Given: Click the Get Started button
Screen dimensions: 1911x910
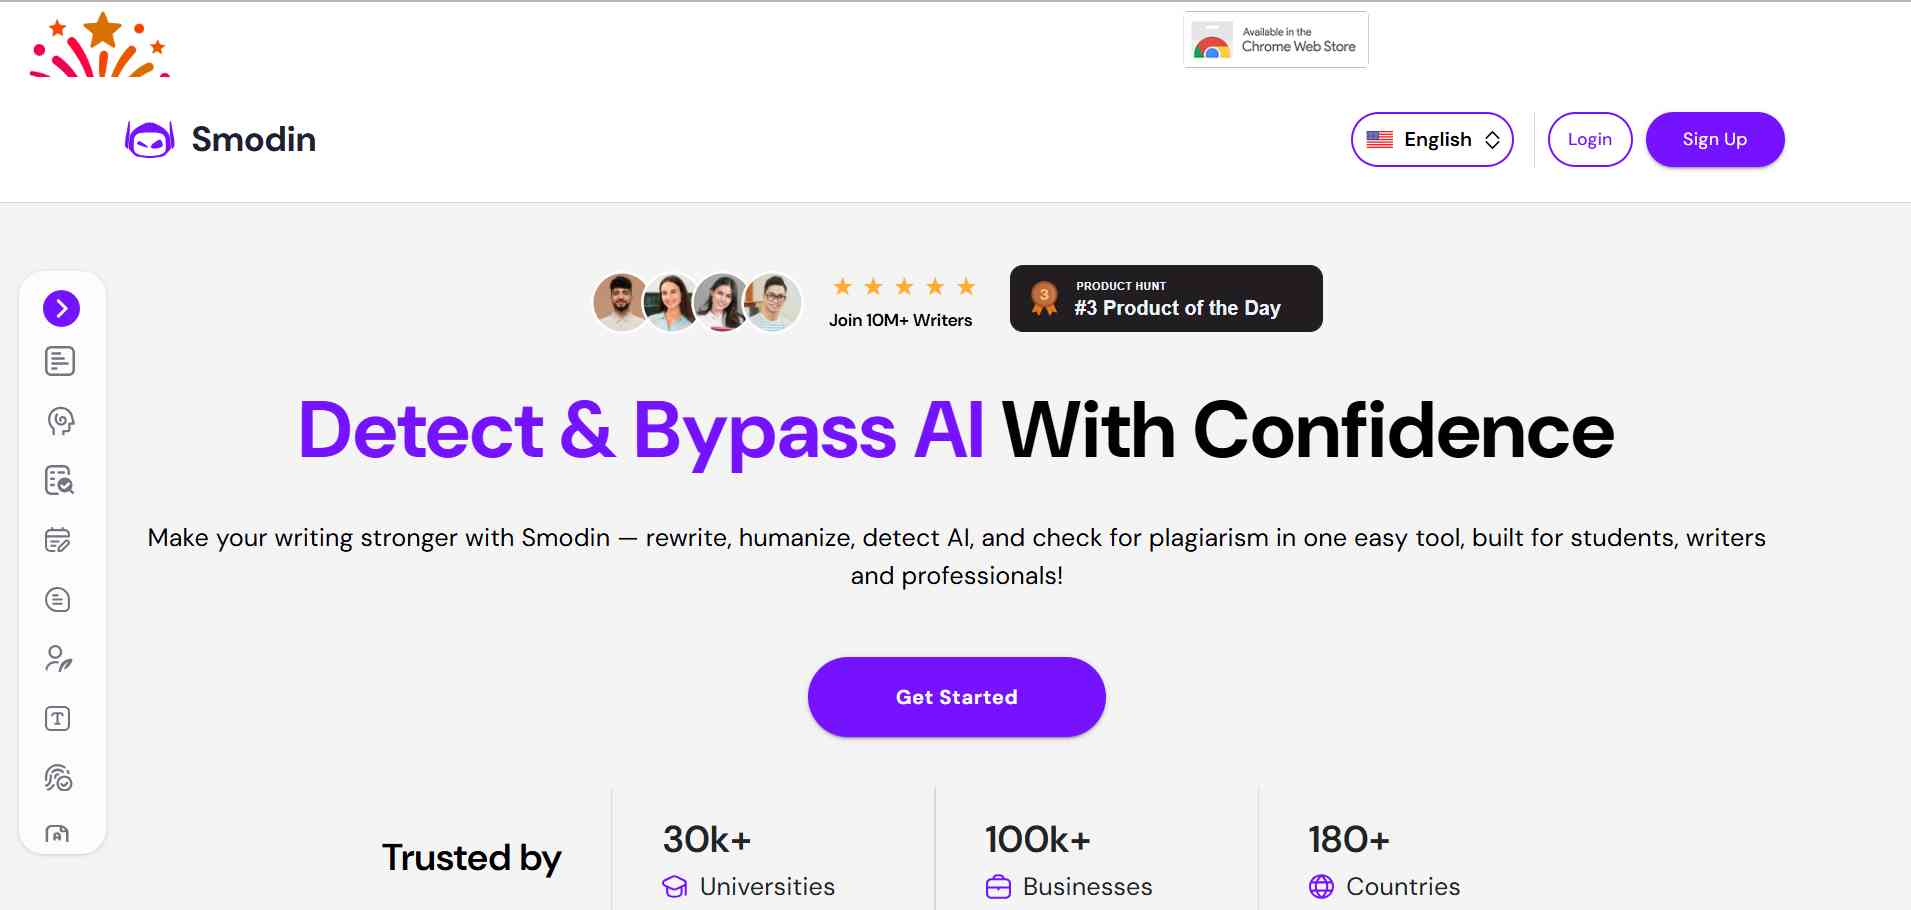Looking at the screenshot, I should [956, 697].
